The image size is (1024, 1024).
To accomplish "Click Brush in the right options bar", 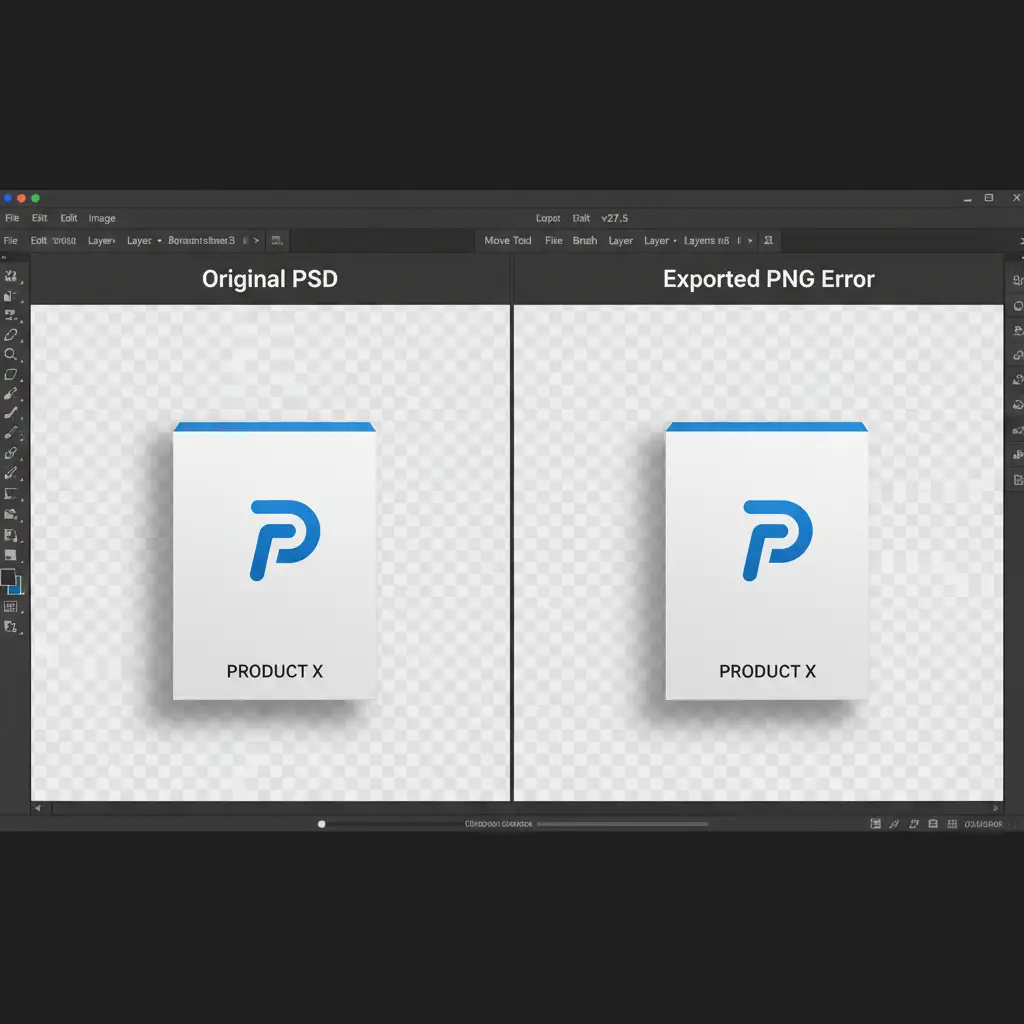I will click(x=585, y=241).
